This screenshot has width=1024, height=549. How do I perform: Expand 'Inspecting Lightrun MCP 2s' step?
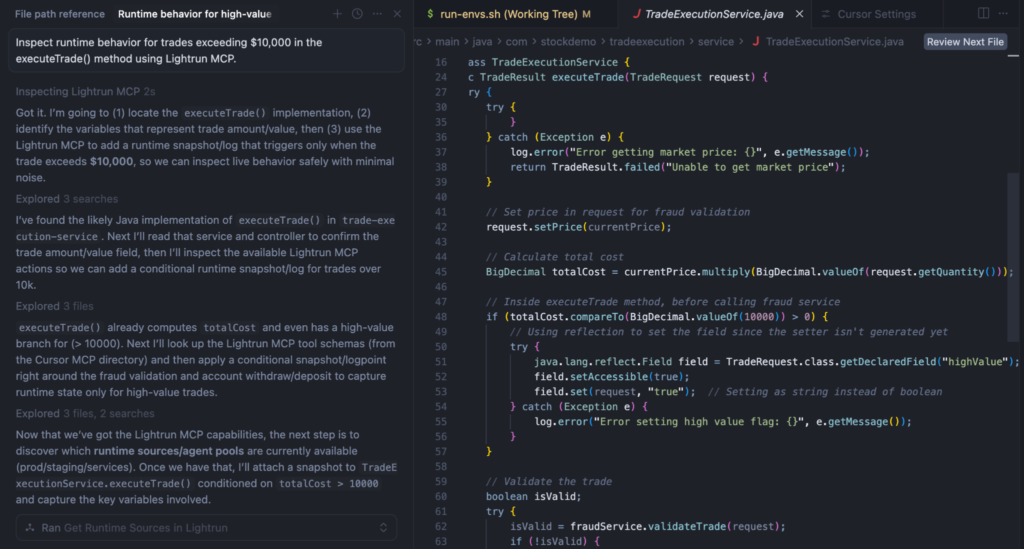pyautogui.click(x=86, y=91)
